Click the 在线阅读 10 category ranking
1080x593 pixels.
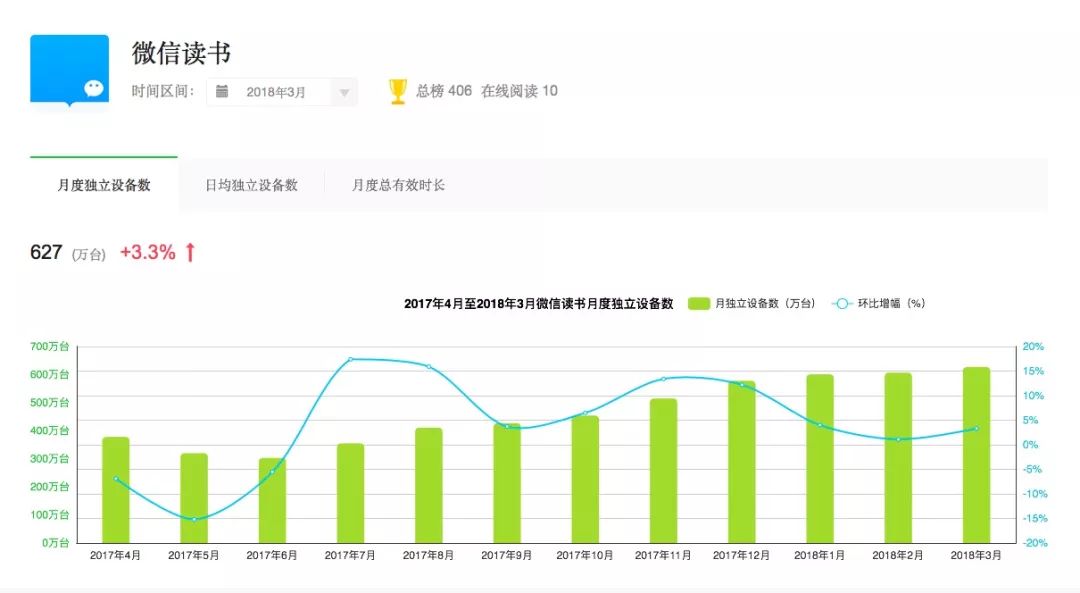(519, 91)
